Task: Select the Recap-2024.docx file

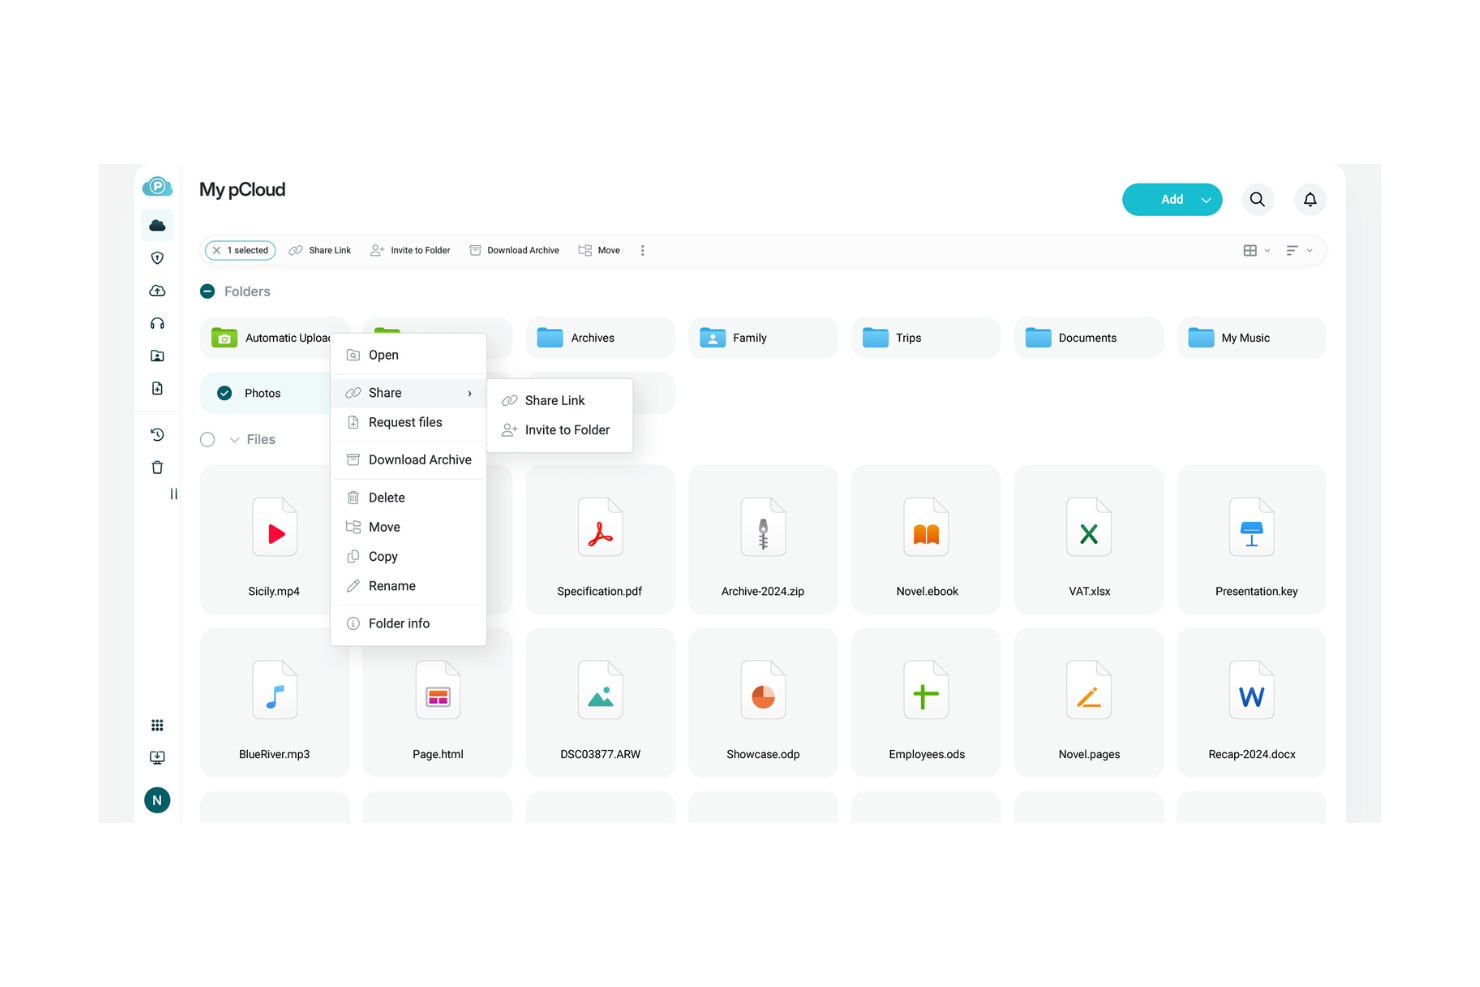Action: click(1252, 703)
